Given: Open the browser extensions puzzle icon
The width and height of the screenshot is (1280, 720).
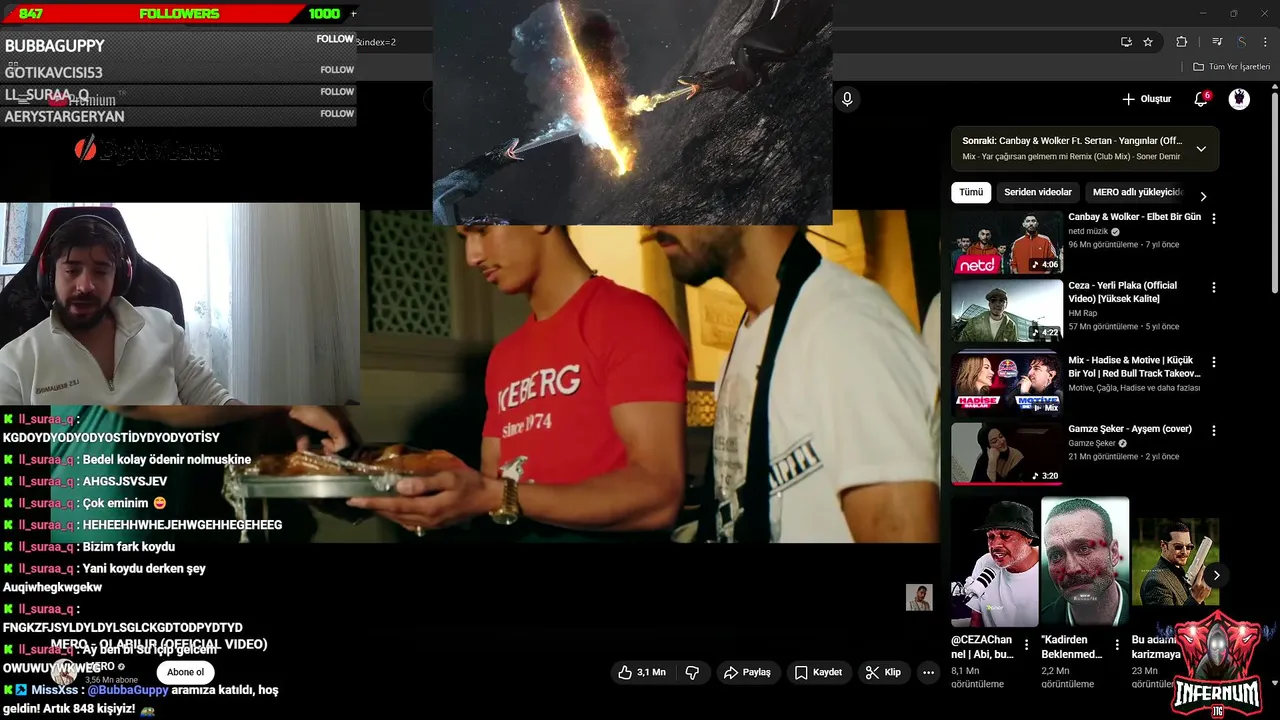Looking at the screenshot, I should pos(1182,42).
